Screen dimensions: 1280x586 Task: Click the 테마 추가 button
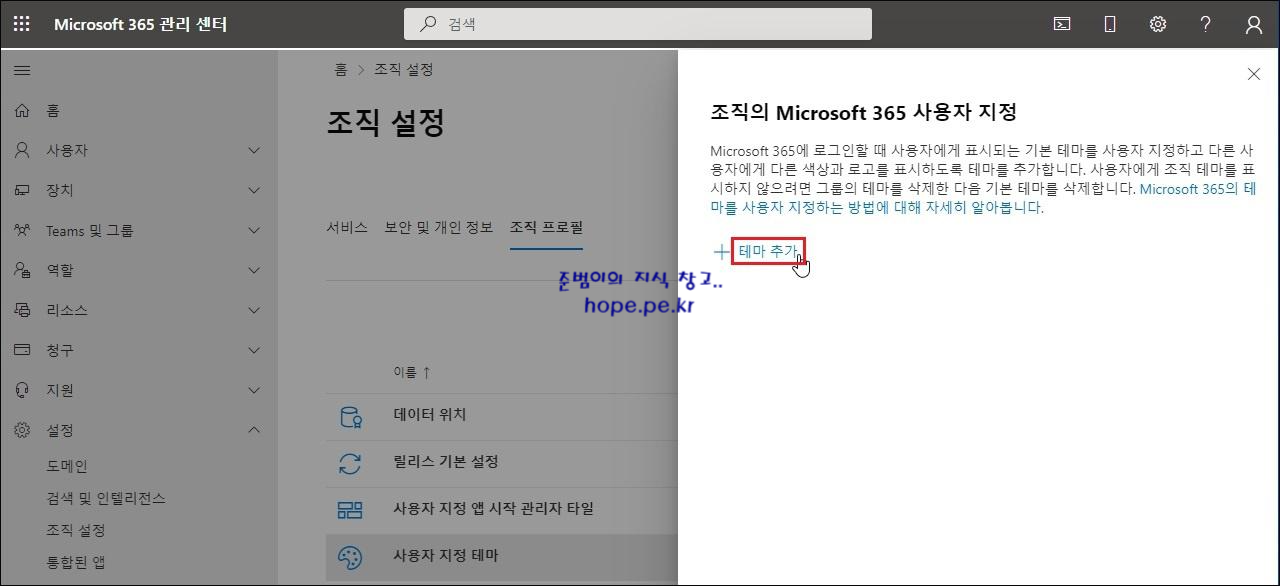767,252
